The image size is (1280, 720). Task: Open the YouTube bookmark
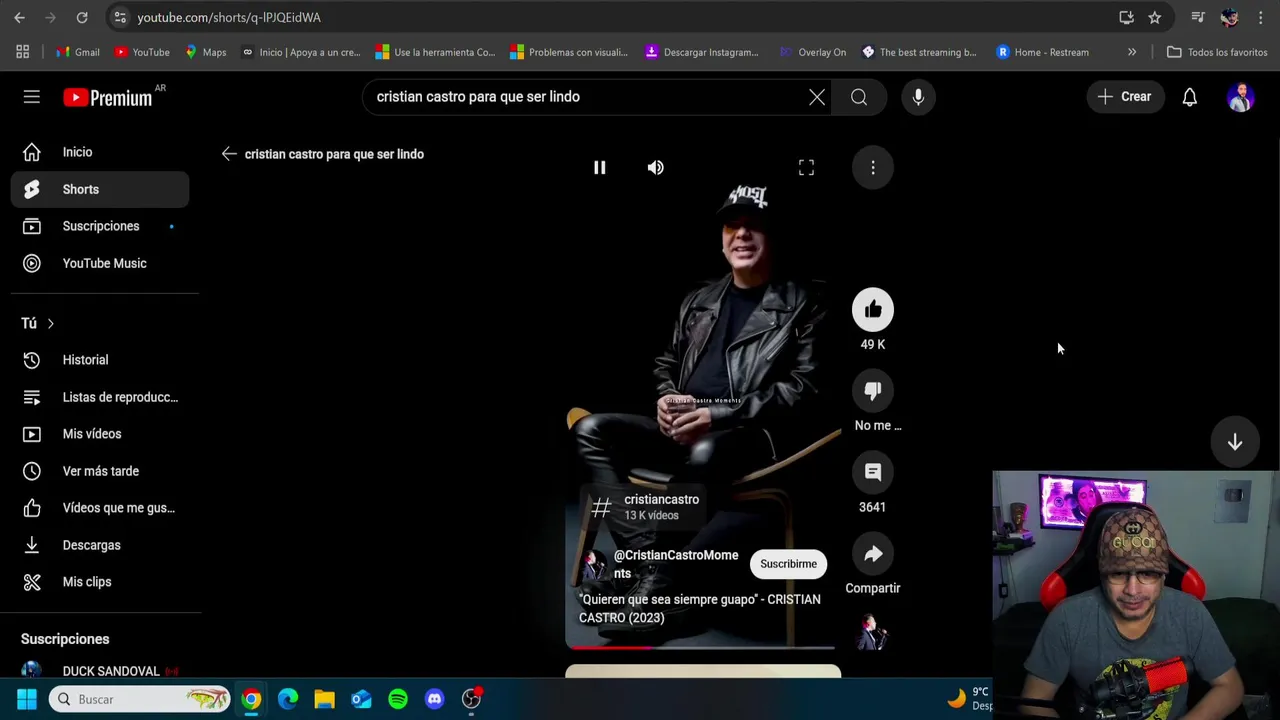pyautogui.click(x=142, y=52)
